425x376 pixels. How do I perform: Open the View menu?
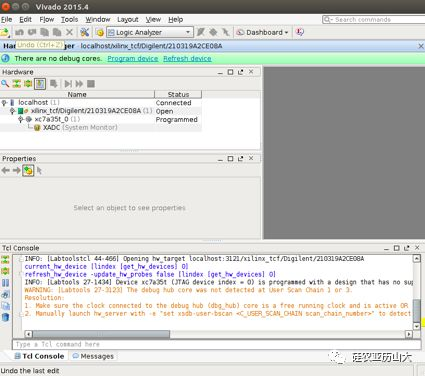click(x=153, y=20)
